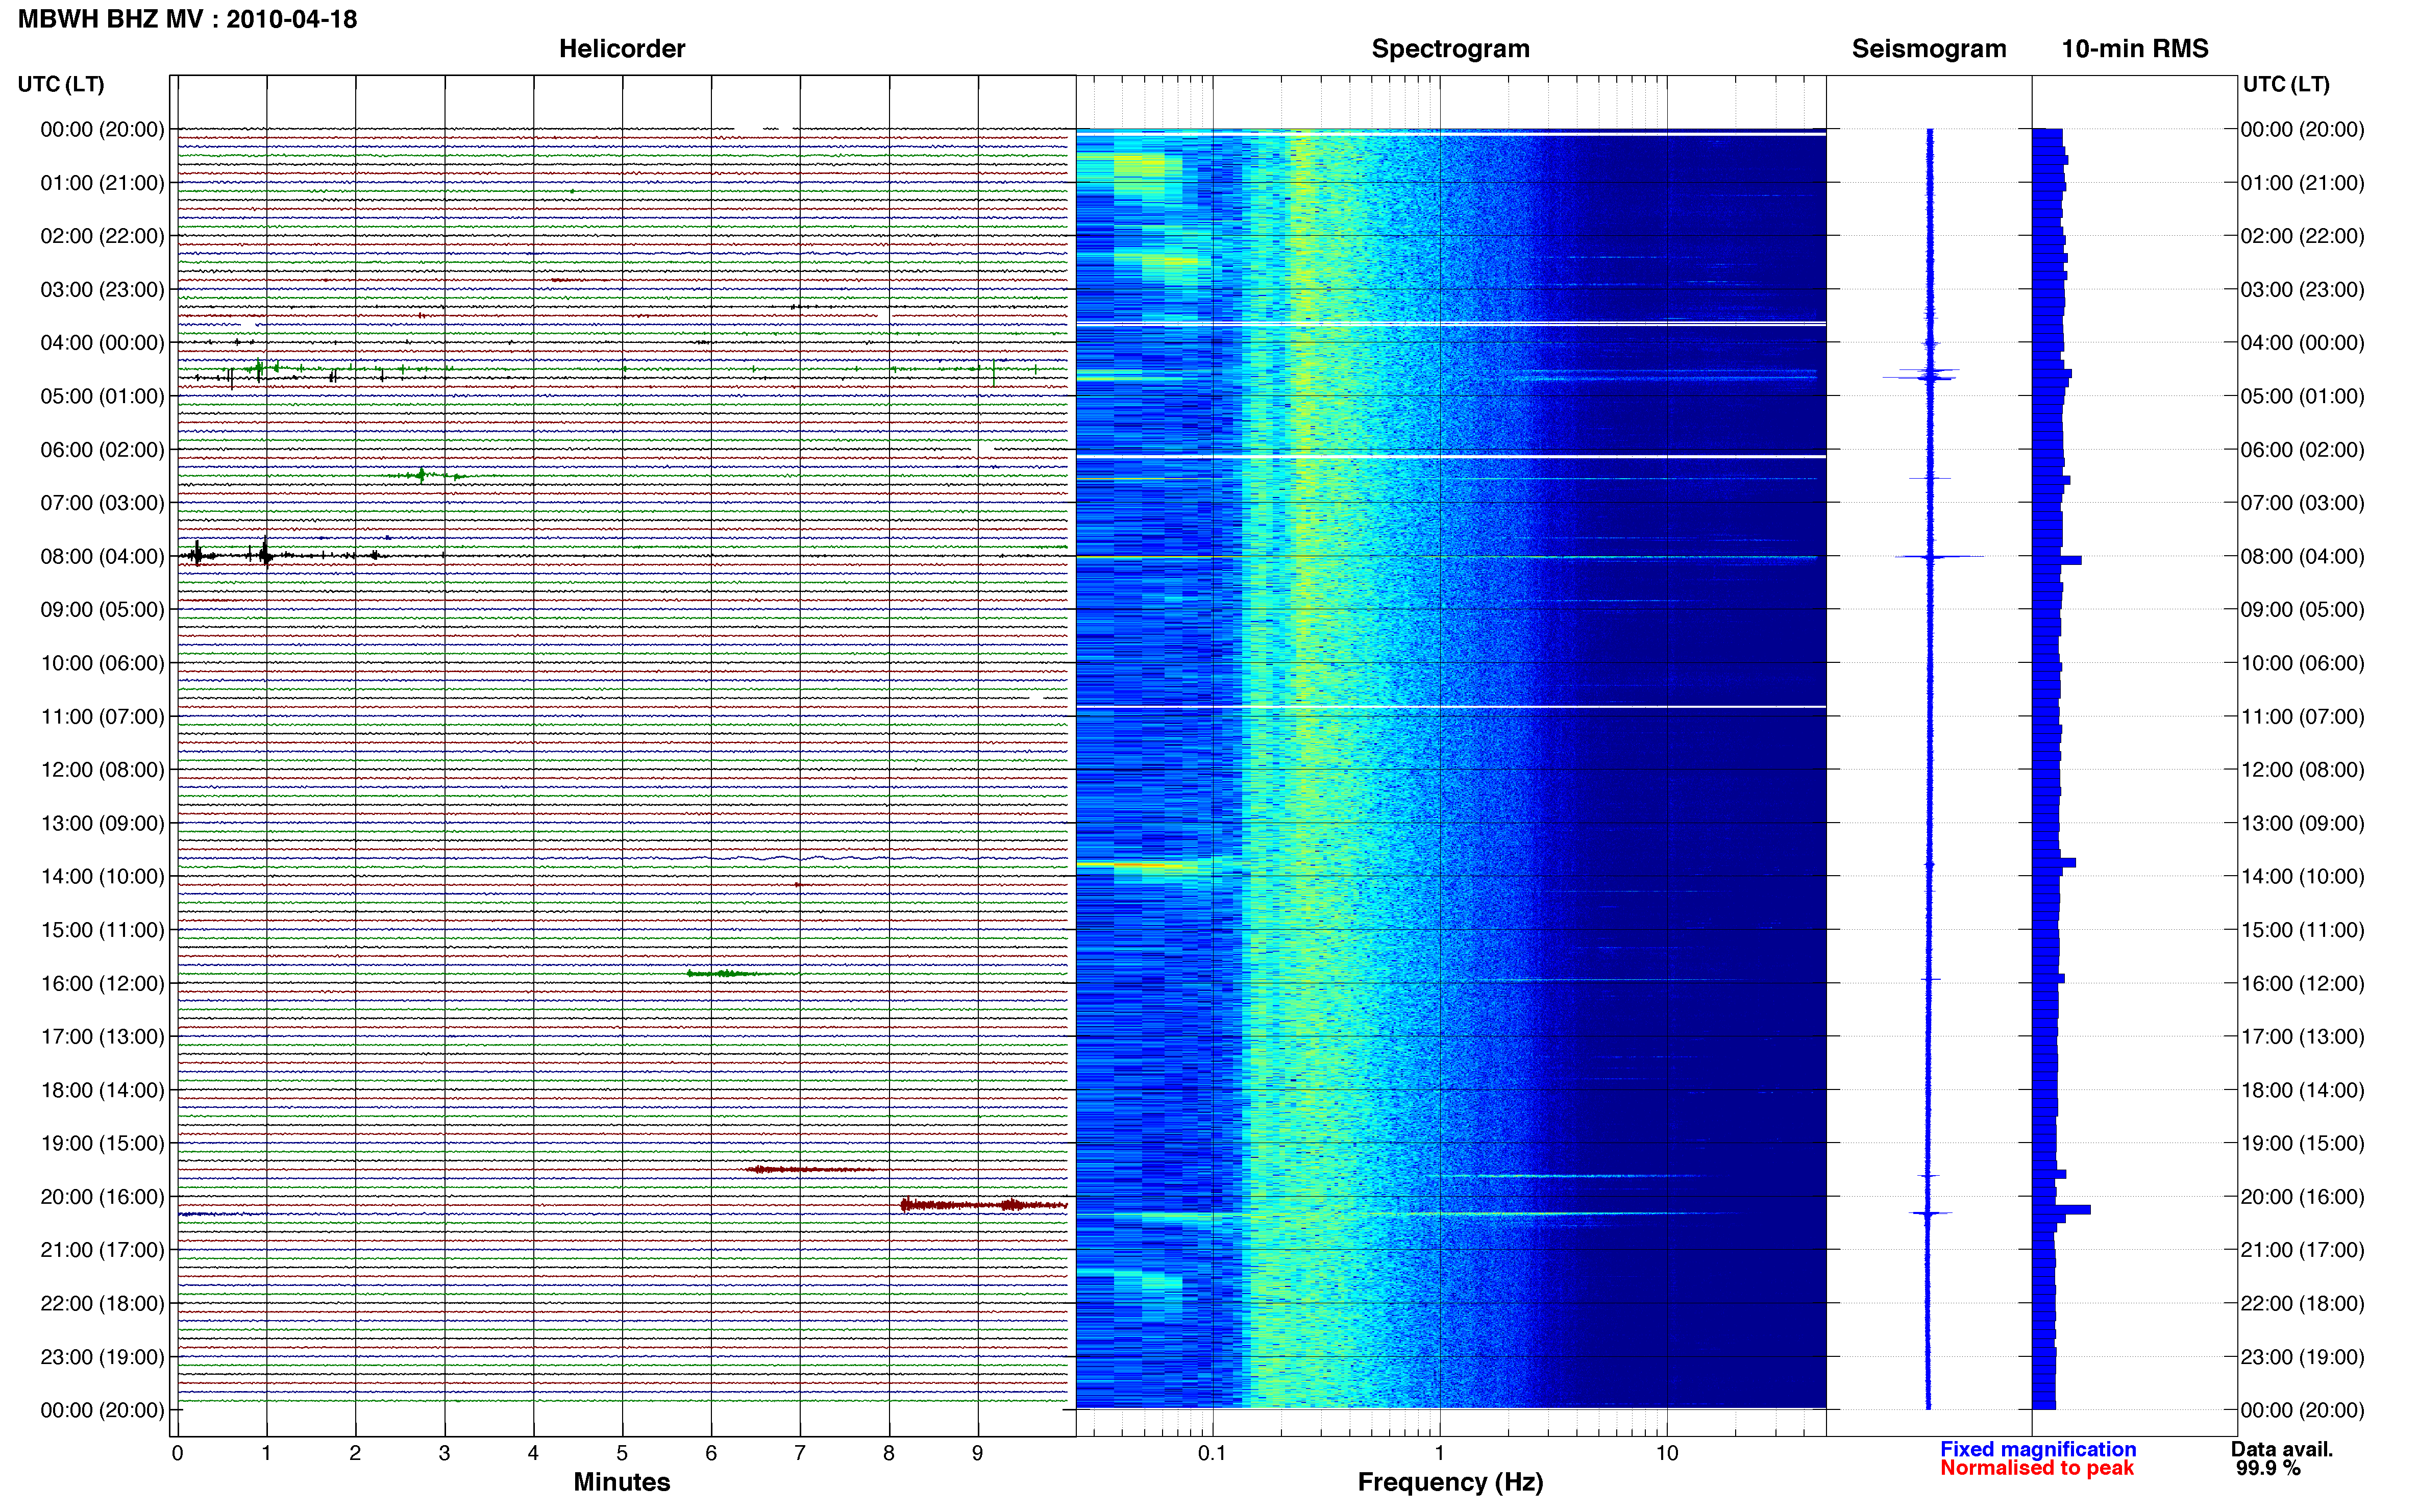Image resolution: width=2419 pixels, height=1512 pixels.
Task: Select the 22:00 (18:00) label beside the RMS panel
Action: [2302, 1304]
